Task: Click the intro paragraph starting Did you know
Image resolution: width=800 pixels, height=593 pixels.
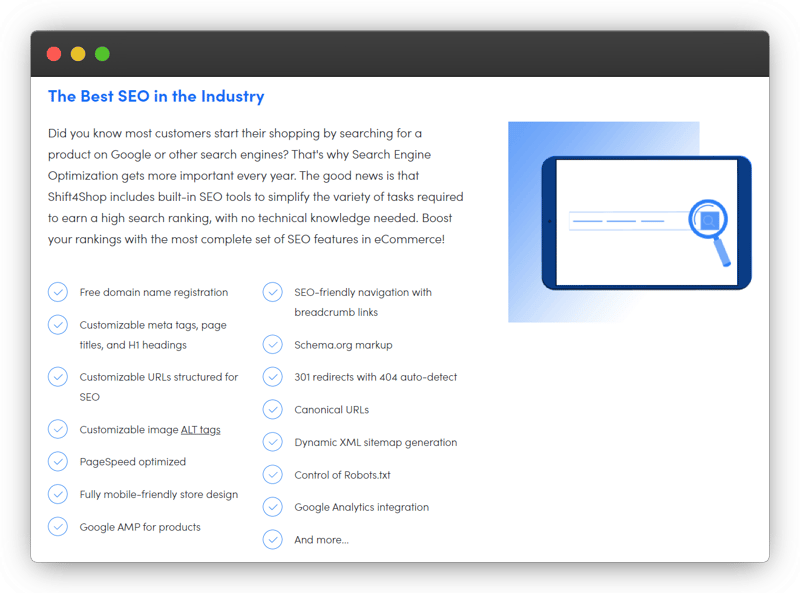Action: tap(256, 186)
